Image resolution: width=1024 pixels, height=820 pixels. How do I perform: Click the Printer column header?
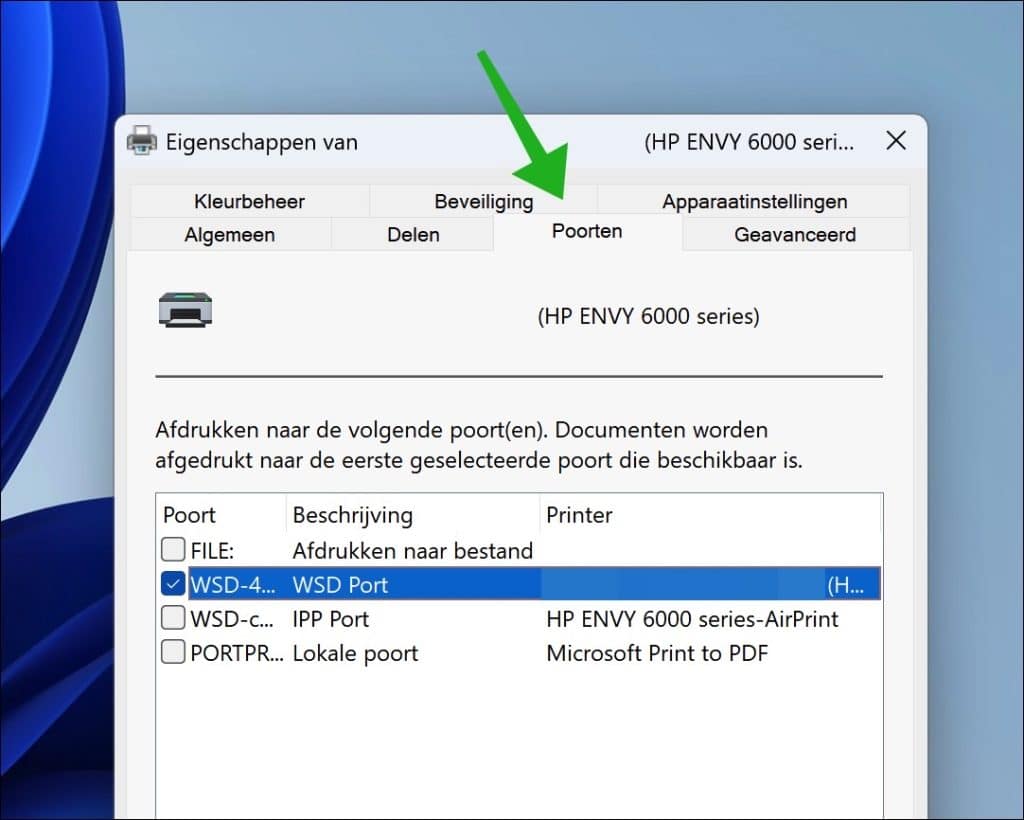click(711, 515)
